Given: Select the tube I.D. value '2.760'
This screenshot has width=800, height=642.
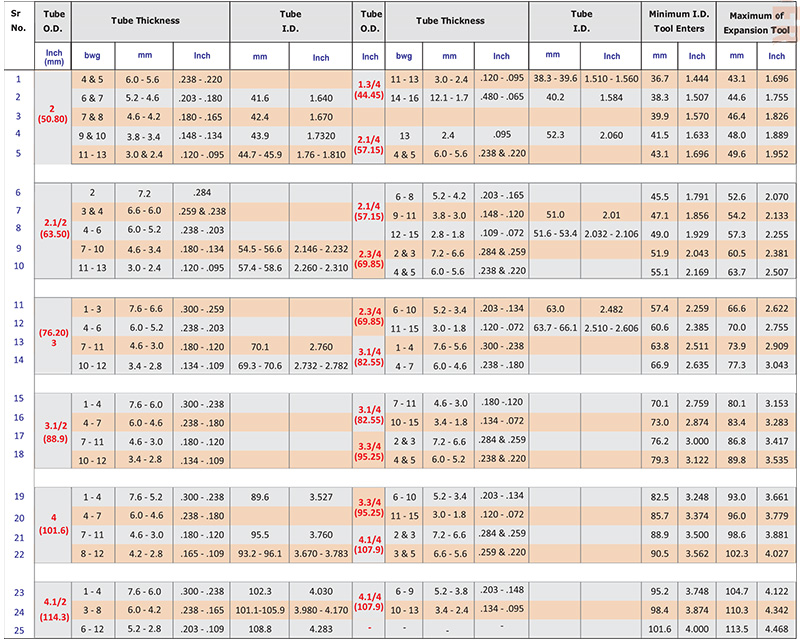Looking at the screenshot, I should point(321,347).
